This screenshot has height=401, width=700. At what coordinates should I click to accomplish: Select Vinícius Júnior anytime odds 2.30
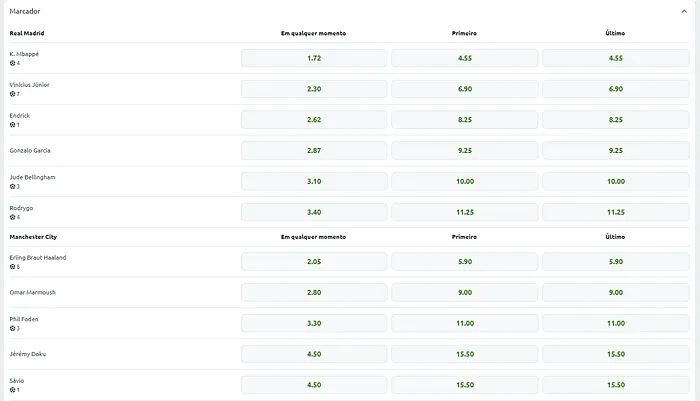coord(314,89)
